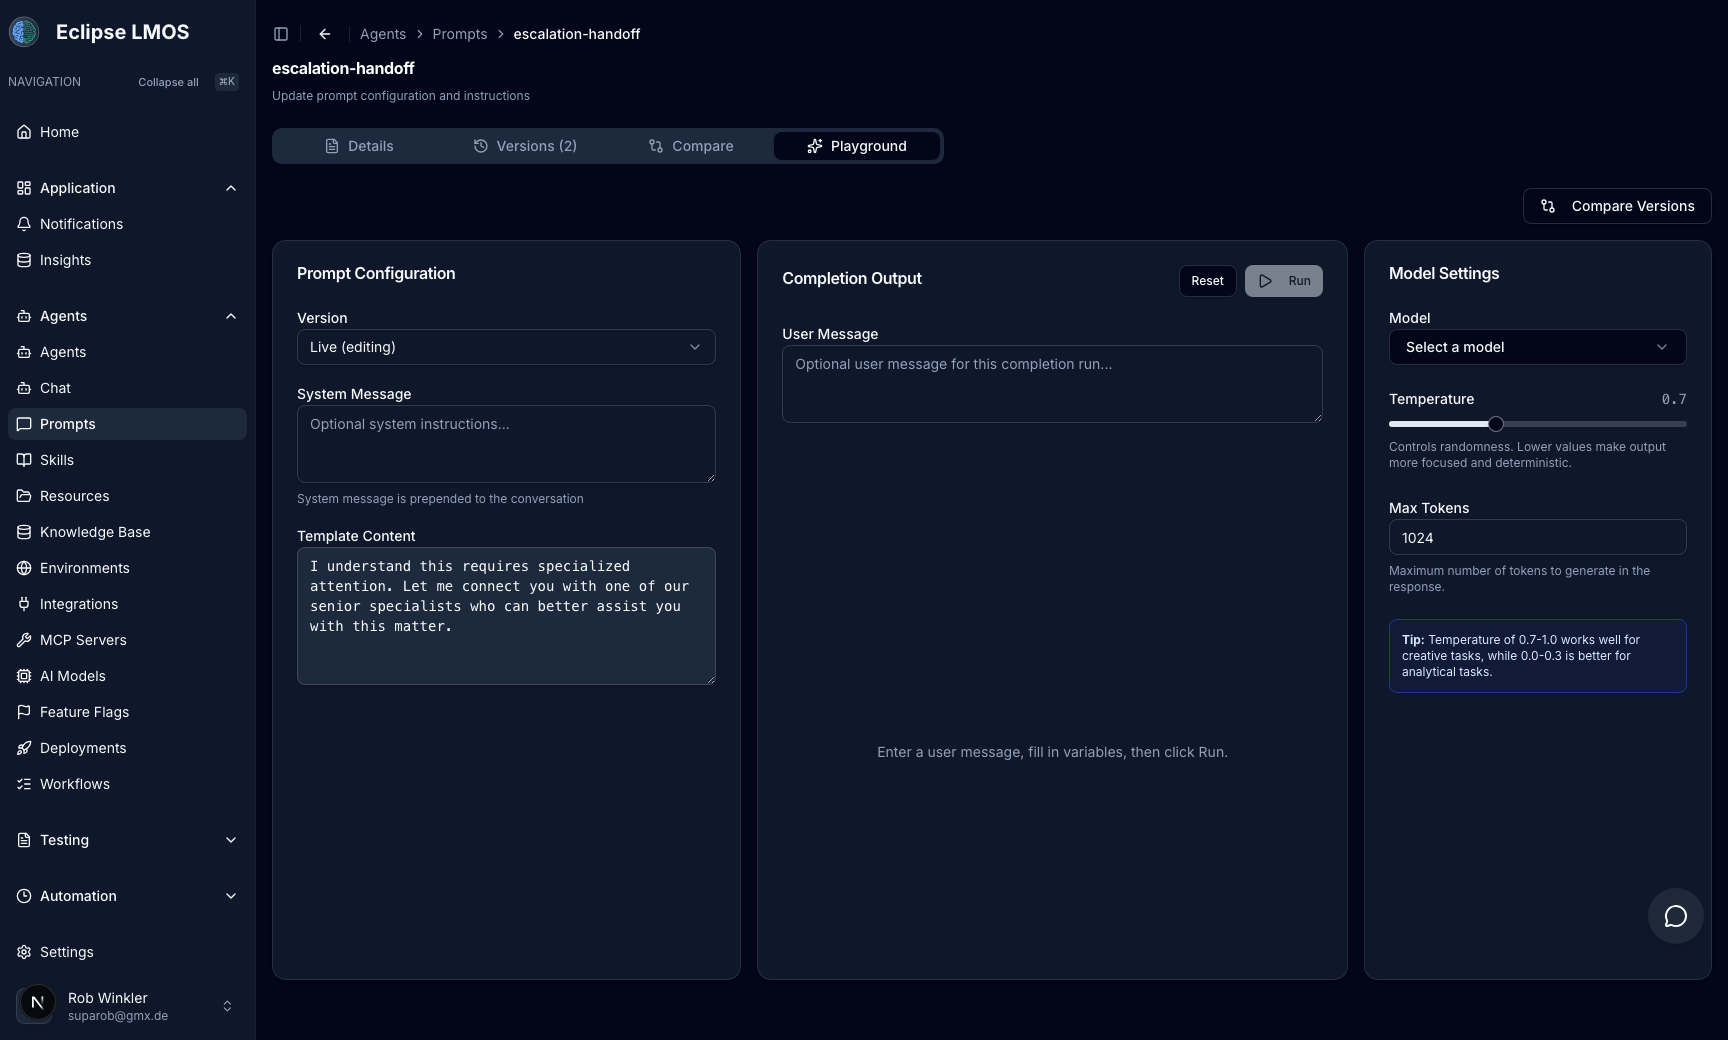Click Collapse all in navigation
This screenshot has width=1728, height=1040.
pos(168,82)
